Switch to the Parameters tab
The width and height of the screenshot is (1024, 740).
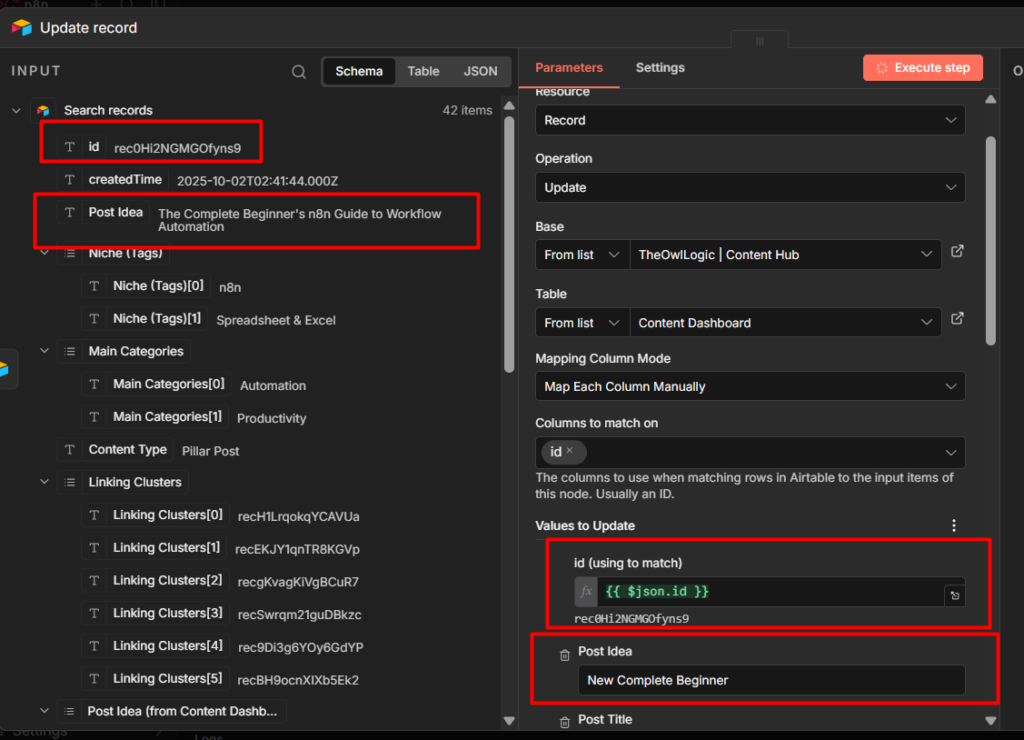pyautogui.click(x=569, y=68)
